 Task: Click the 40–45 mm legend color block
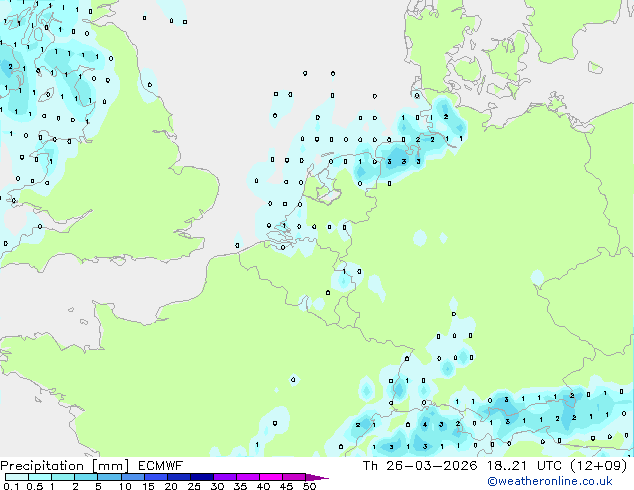pyautogui.click(x=271, y=477)
